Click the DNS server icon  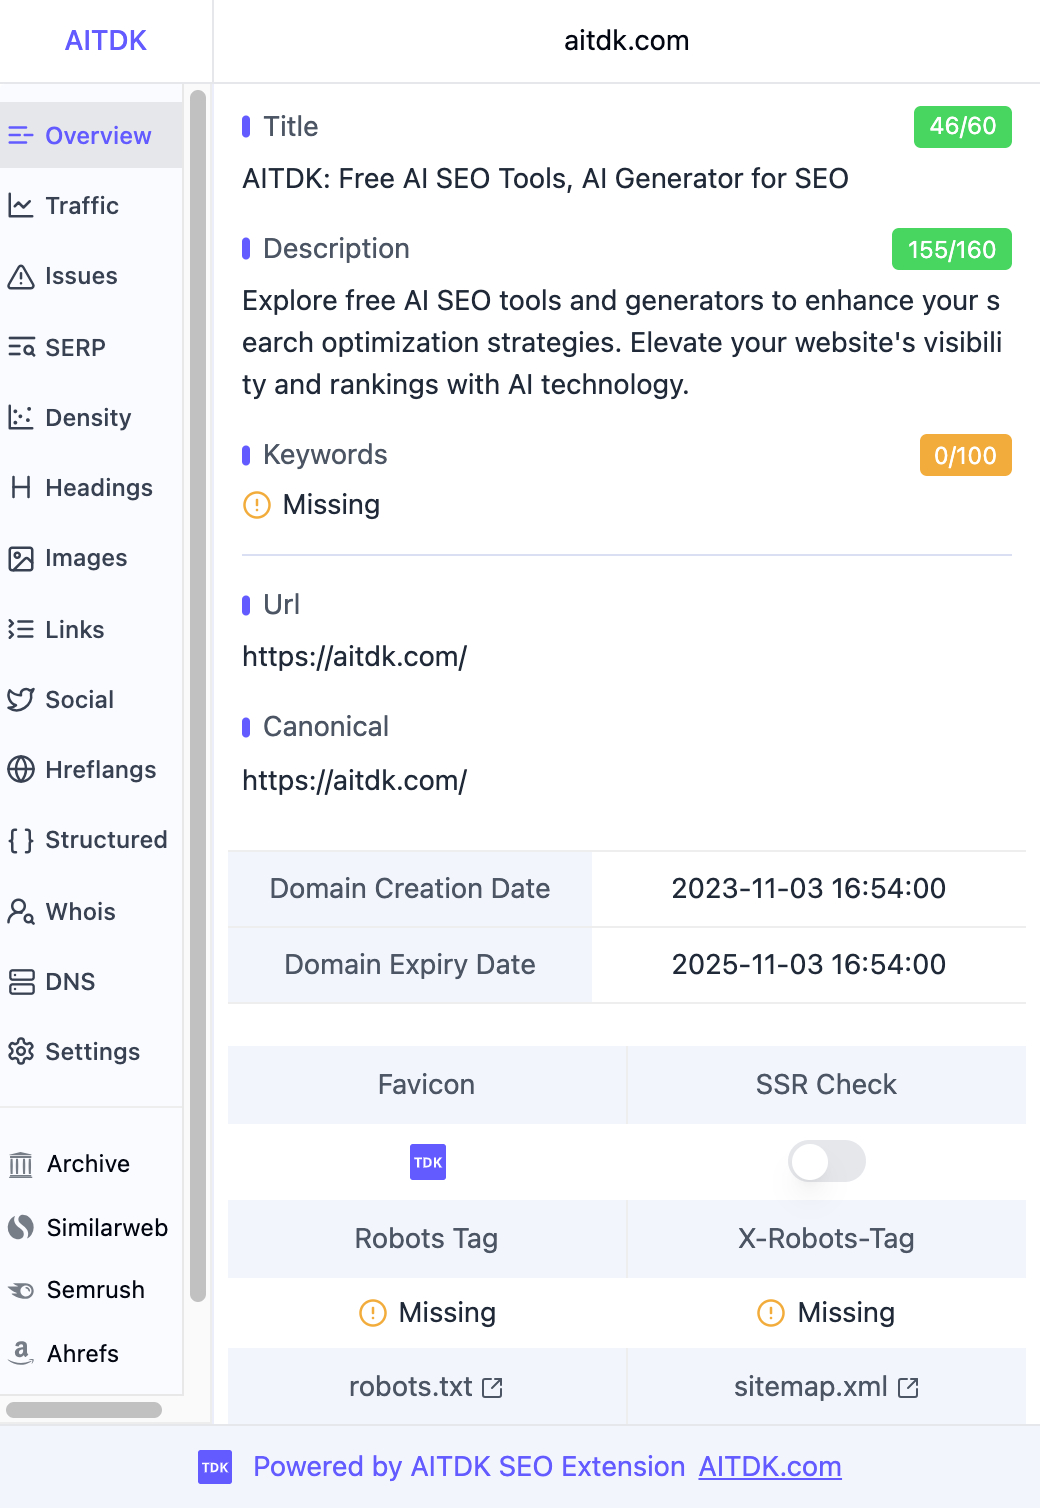[21, 982]
